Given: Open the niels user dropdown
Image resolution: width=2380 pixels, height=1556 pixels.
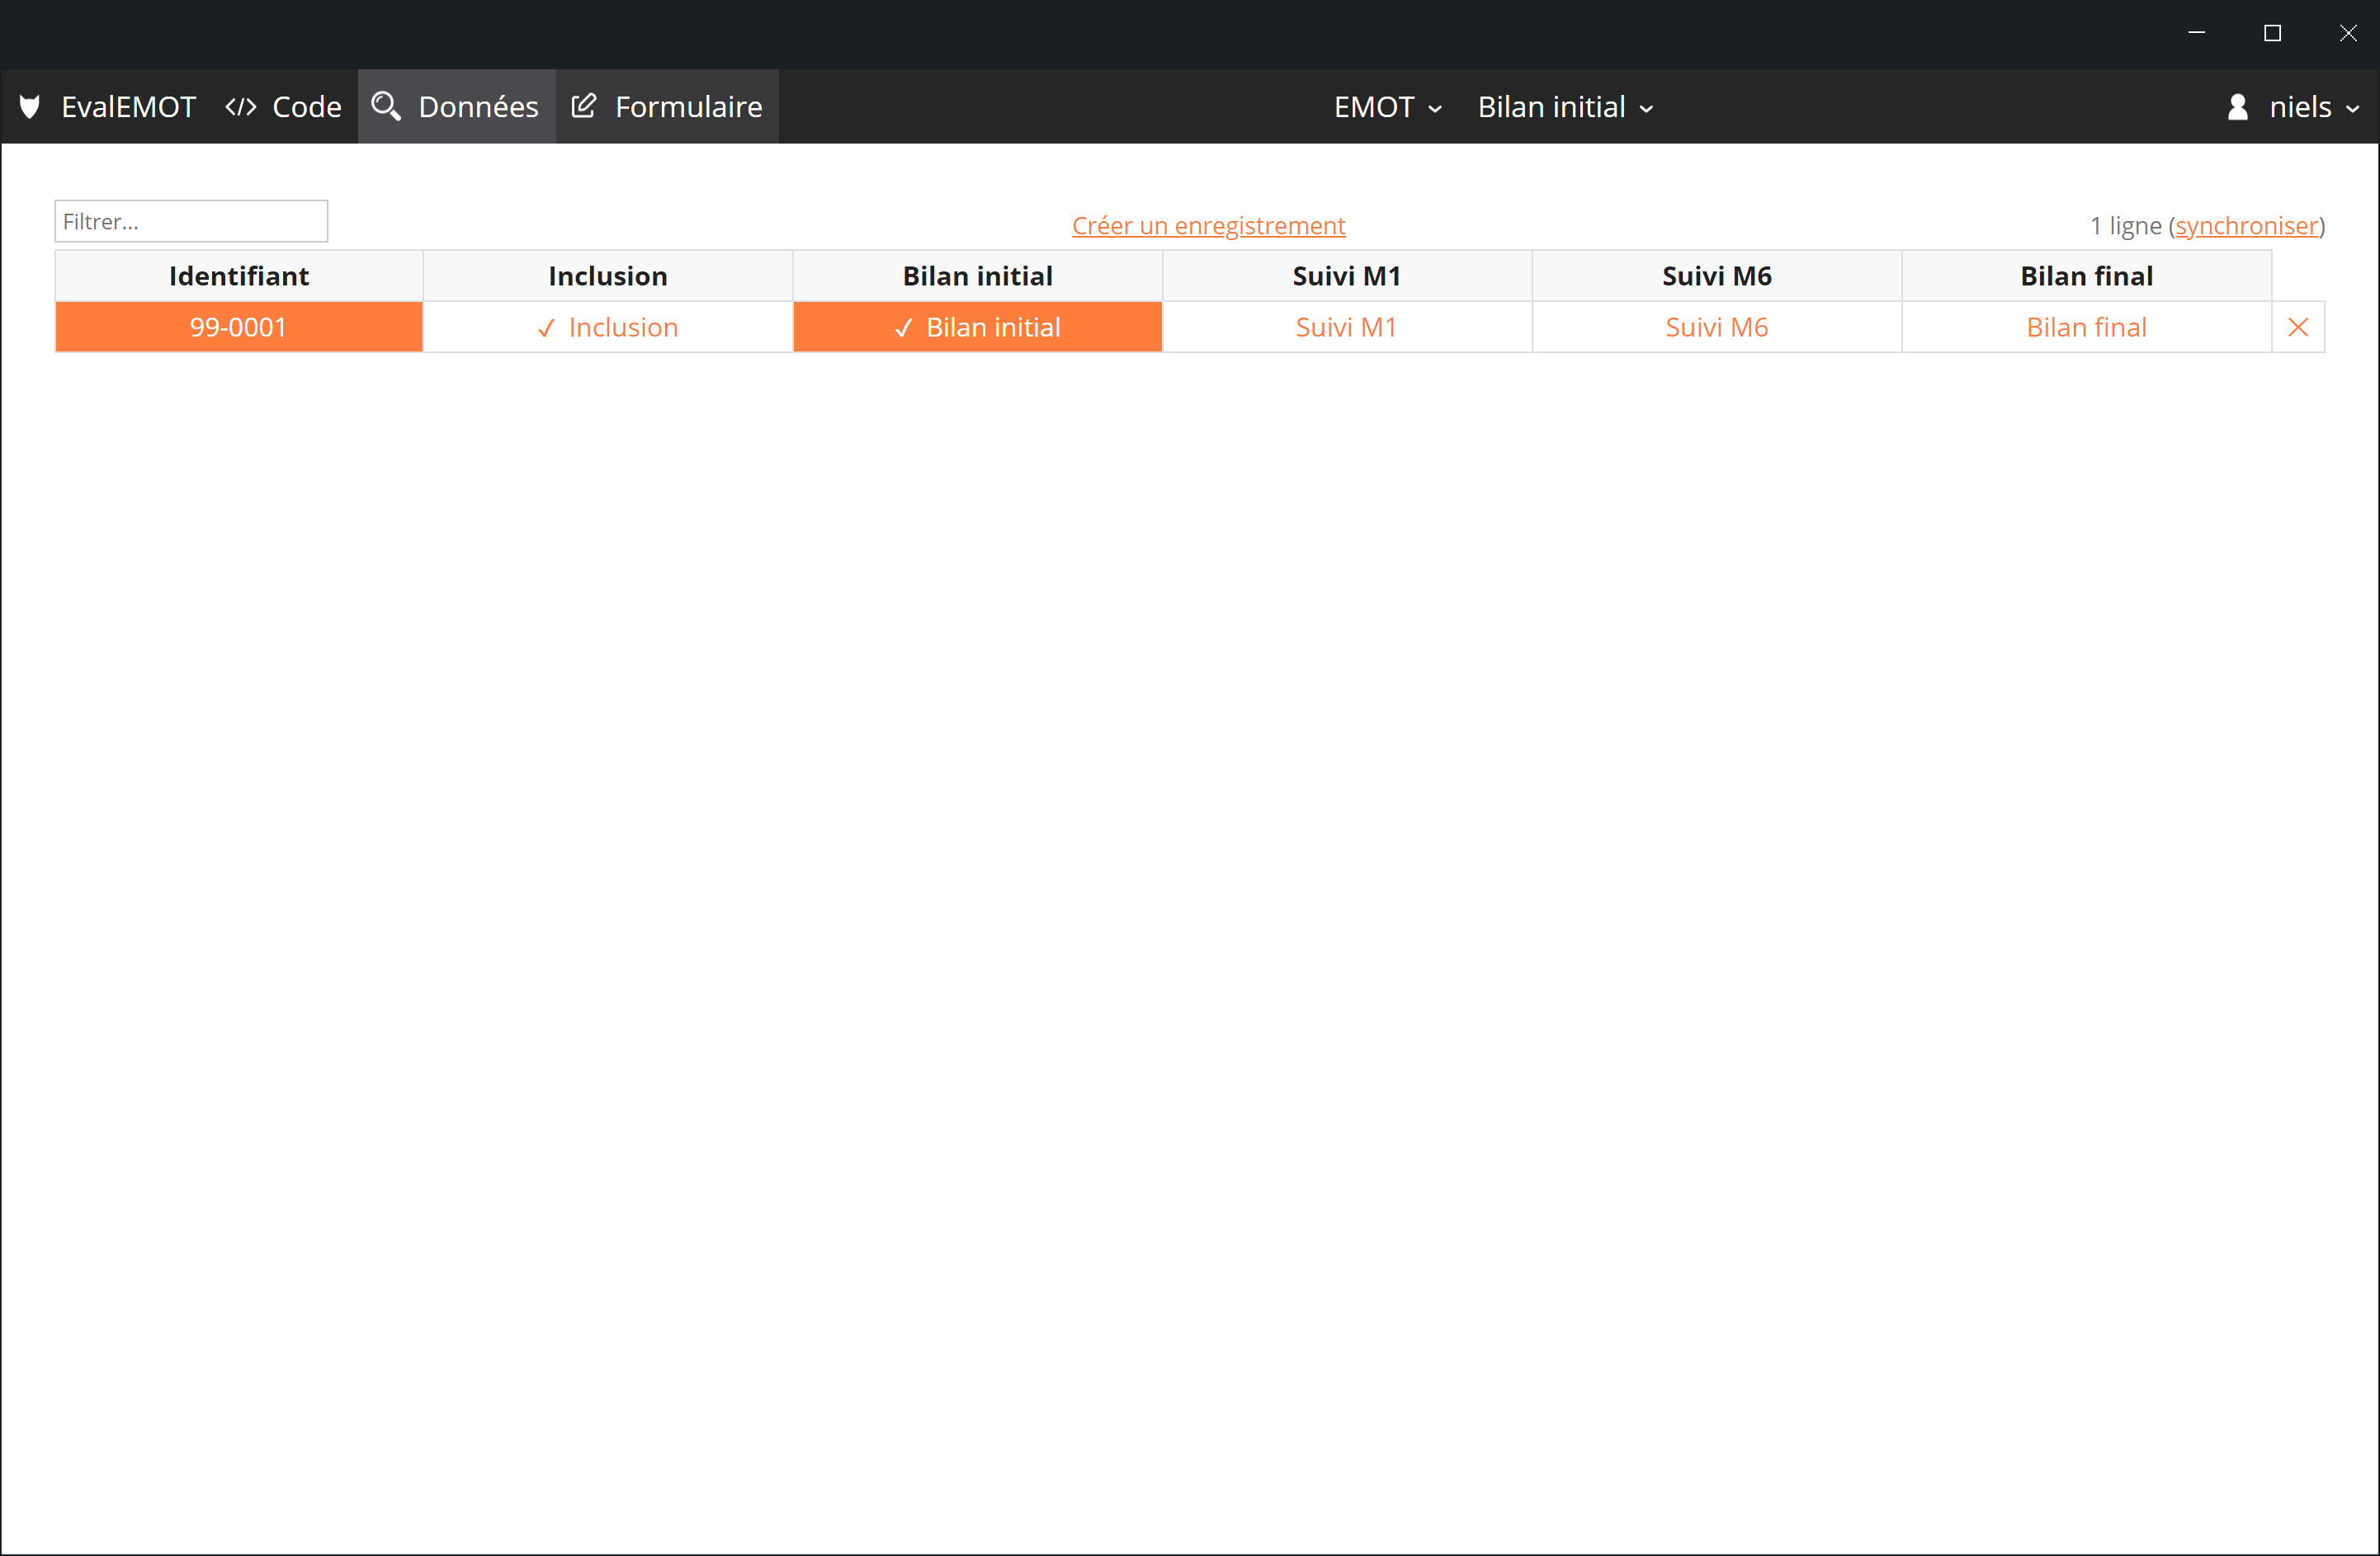Looking at the screenshot, I should click(2313, 107).
